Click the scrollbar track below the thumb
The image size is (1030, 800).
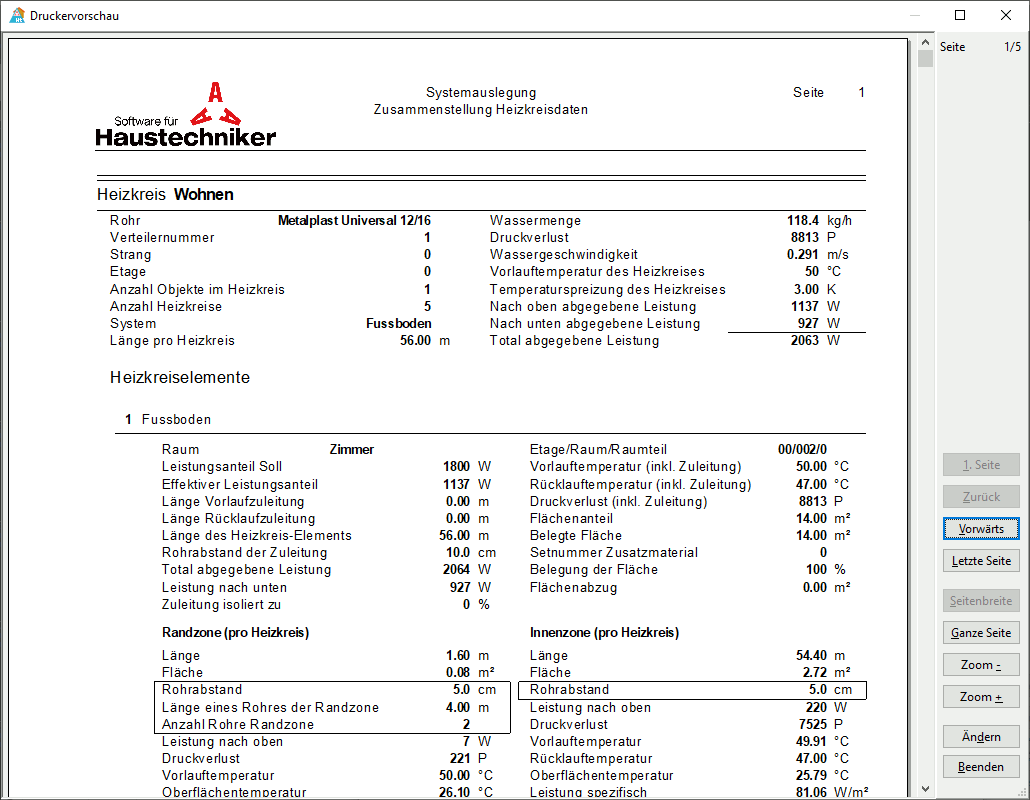[x=925, y=400]
